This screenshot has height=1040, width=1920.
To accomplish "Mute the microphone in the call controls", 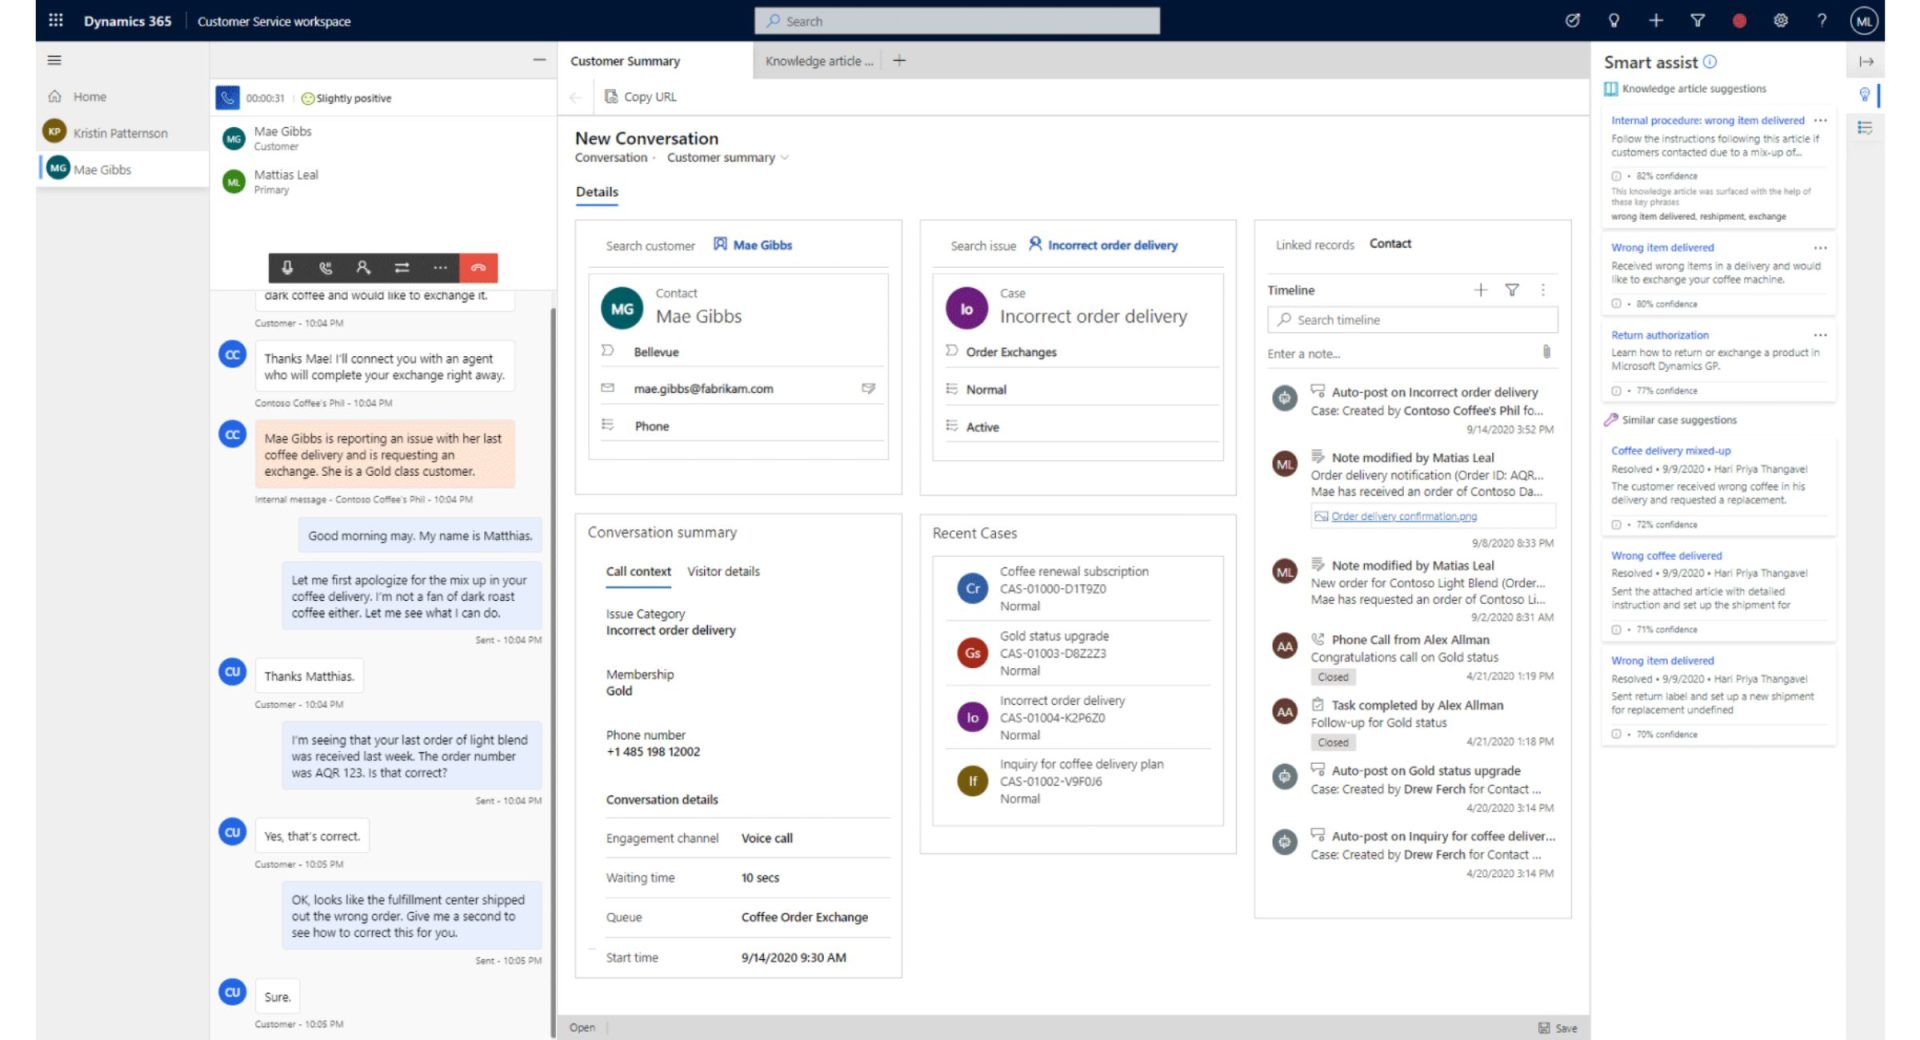I will pos(287,268).
